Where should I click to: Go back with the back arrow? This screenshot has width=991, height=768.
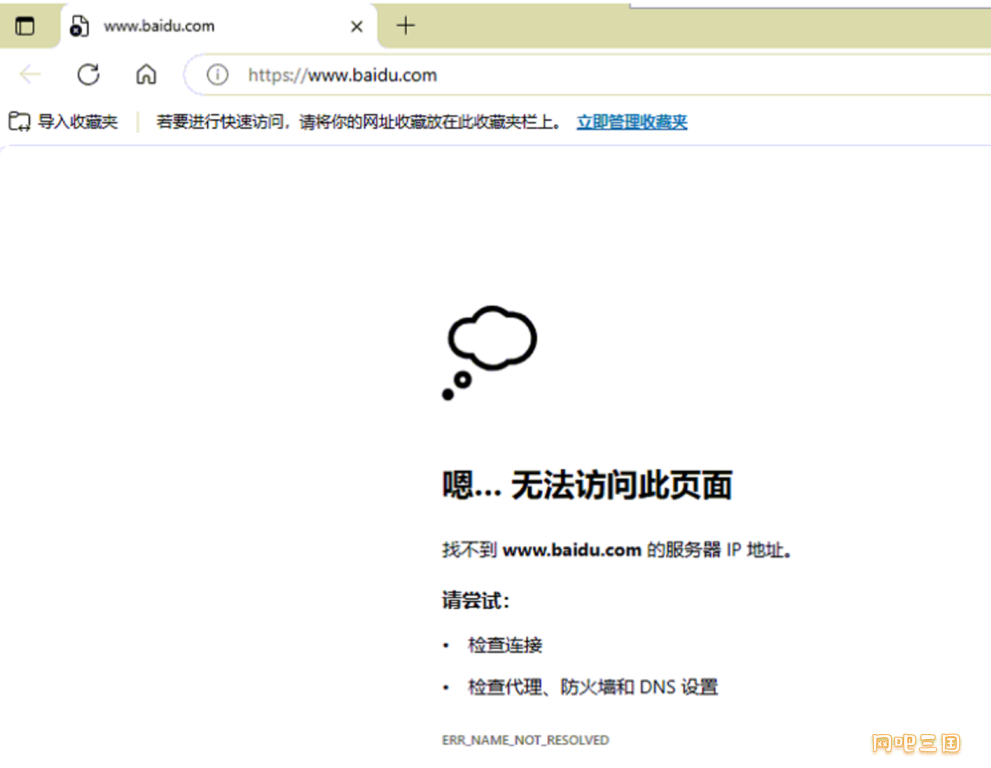pyautogui.click(x=30, y=75)
